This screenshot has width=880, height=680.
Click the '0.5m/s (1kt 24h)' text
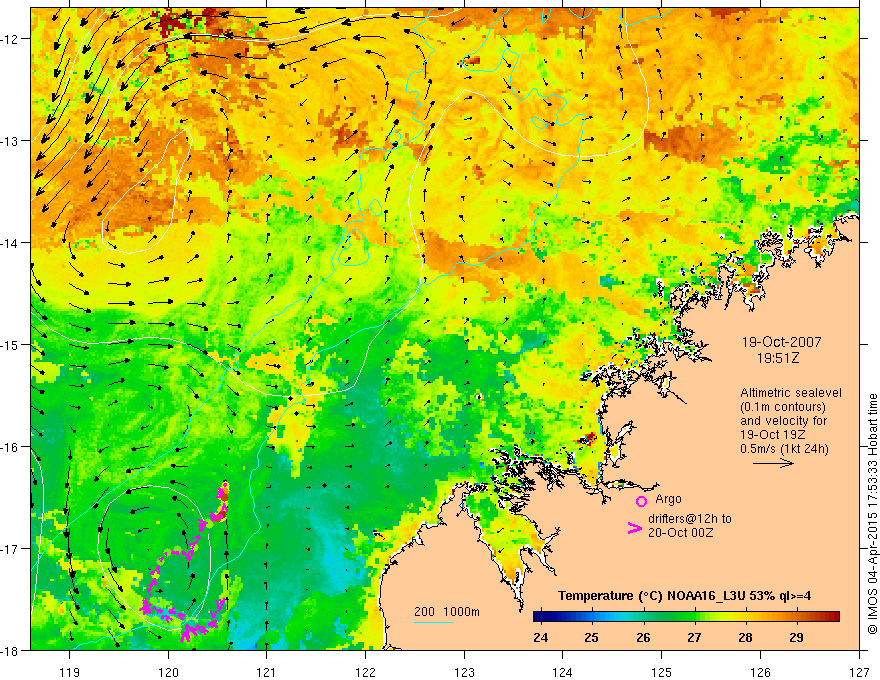tap(784, 448)
